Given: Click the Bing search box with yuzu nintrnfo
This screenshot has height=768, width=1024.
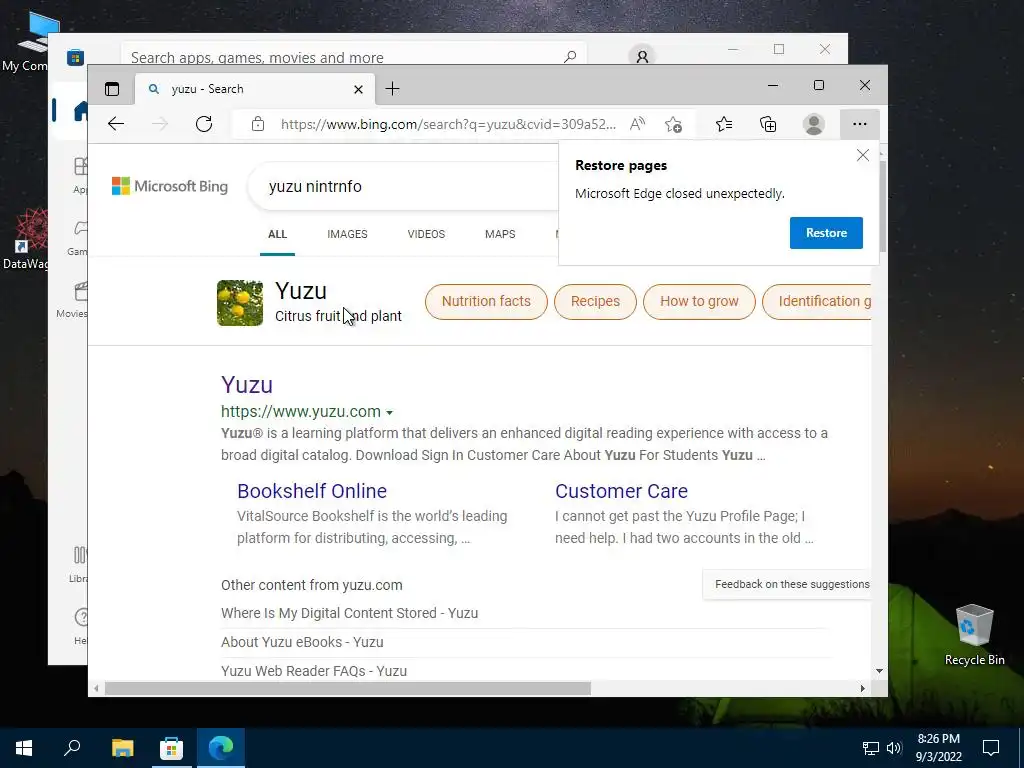Looking at the screenshot, I should pyautogui.click(x=405, y=186).
